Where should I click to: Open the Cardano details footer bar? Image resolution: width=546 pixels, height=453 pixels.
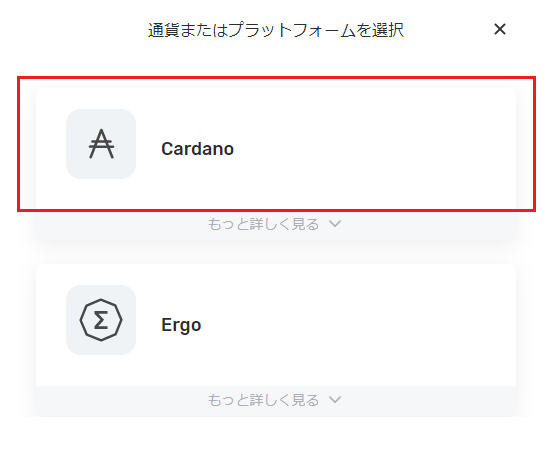(276, 224)
